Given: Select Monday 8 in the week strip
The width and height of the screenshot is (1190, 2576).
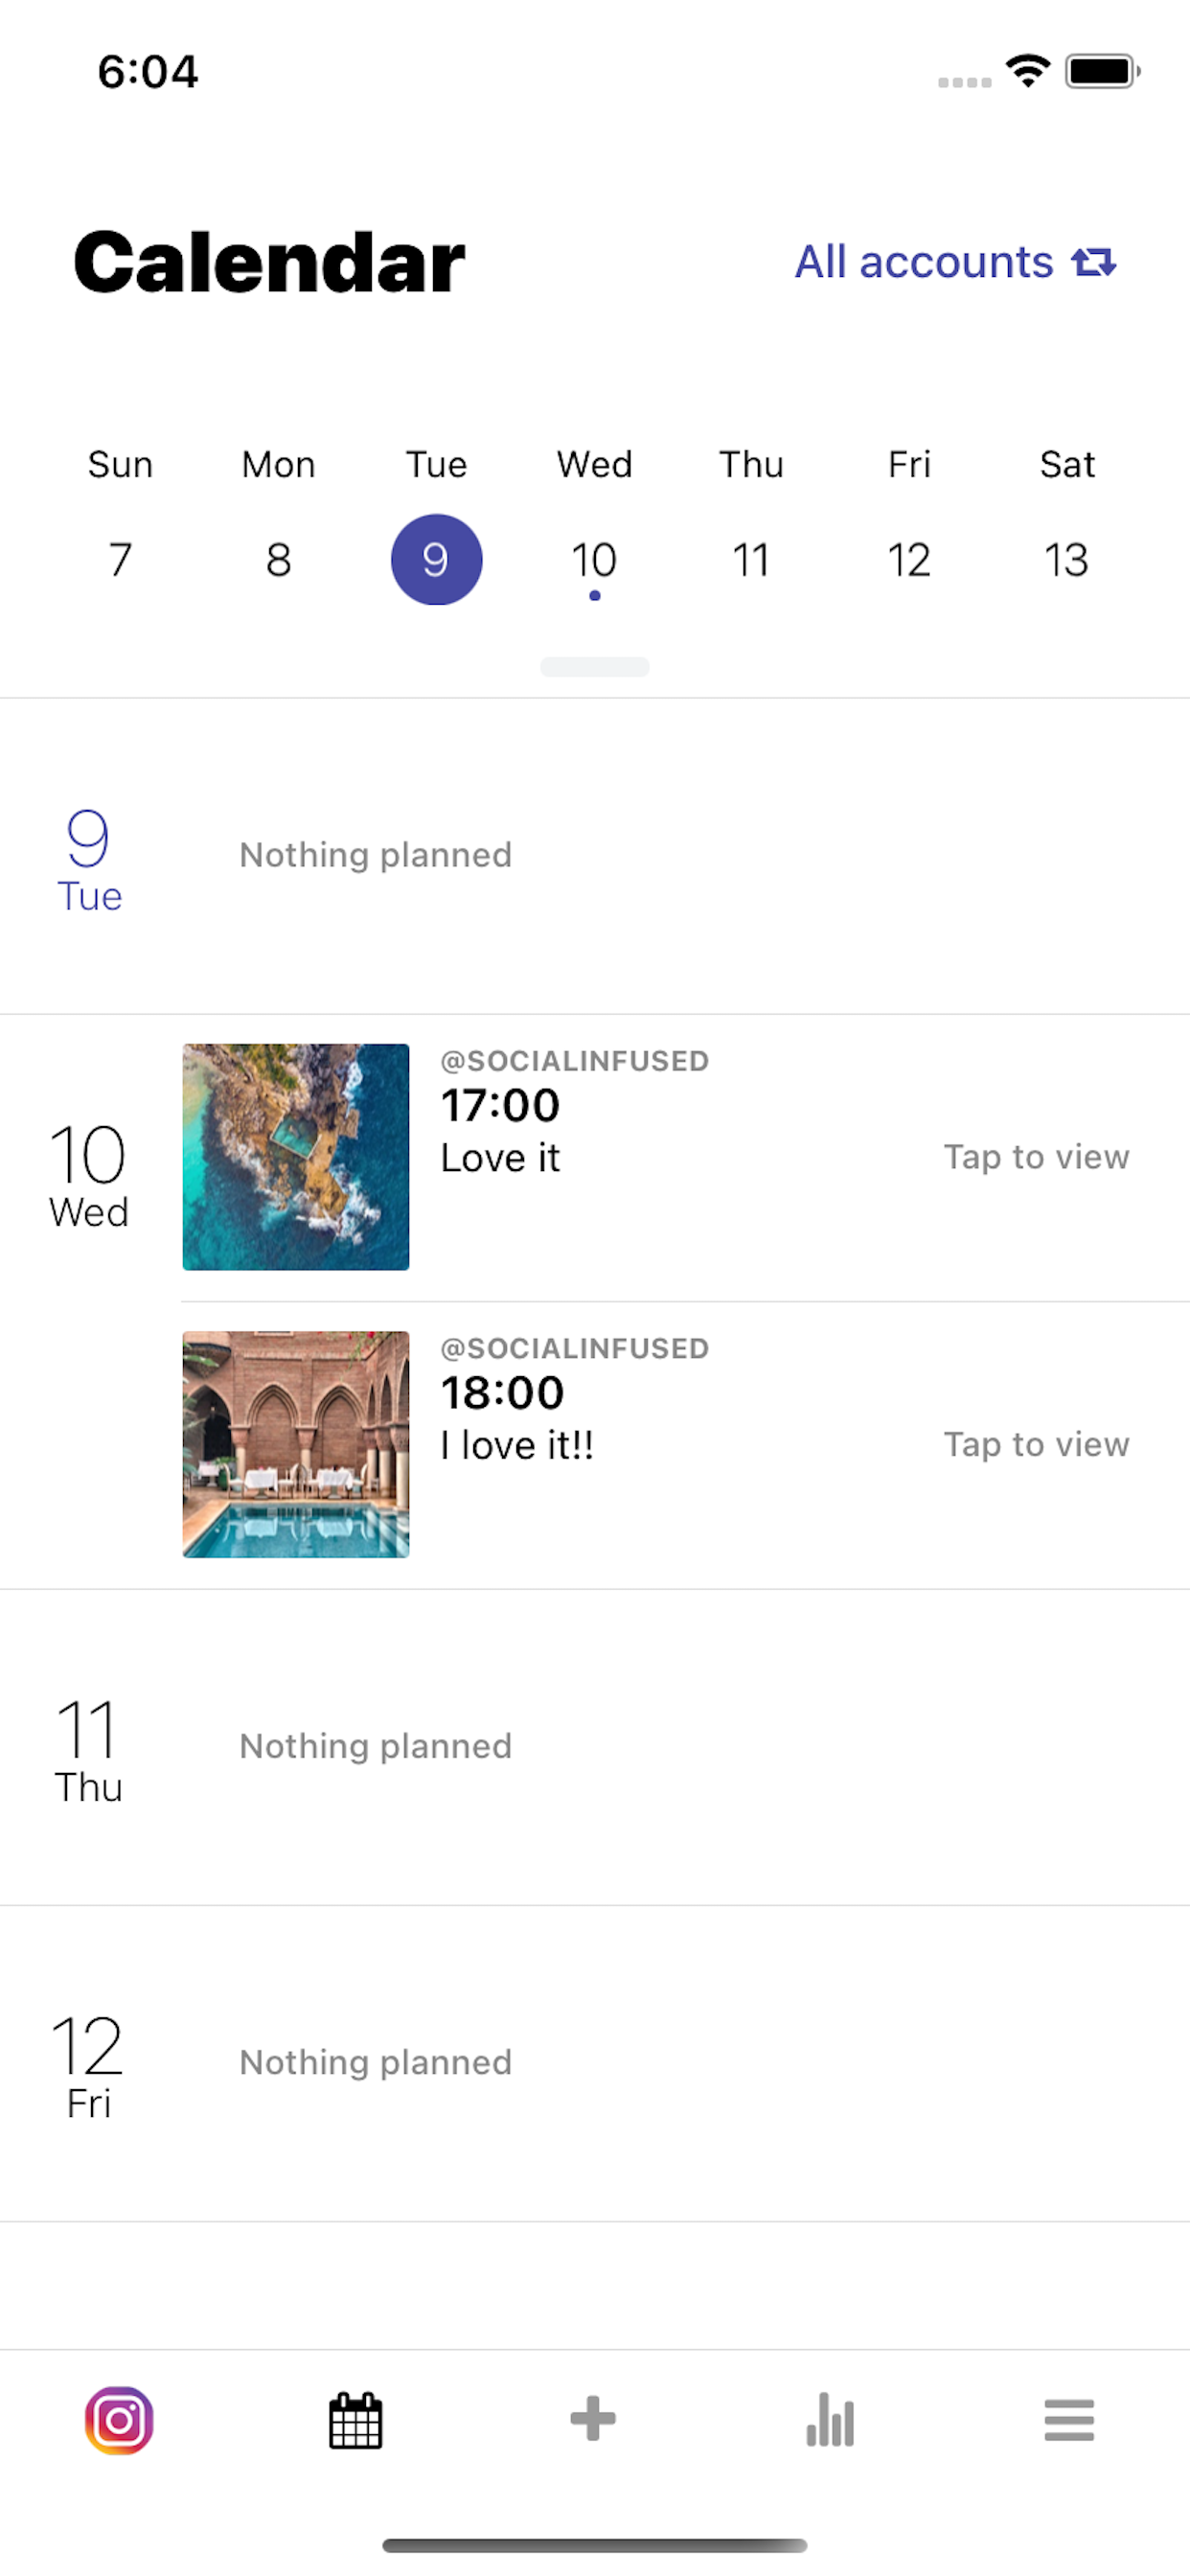Looking at the screenshot, I should coord(278,559).
